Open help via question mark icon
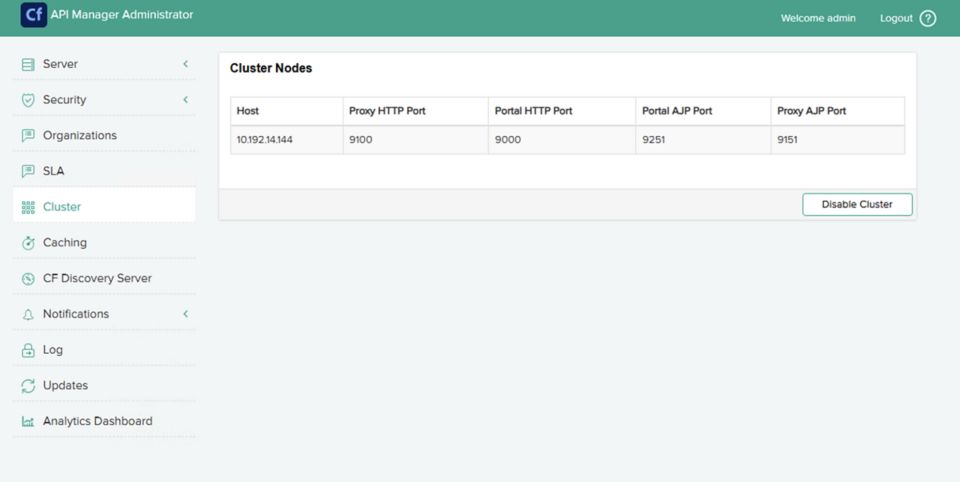Image resolution: width=960 pixels, height=482 pixels. [927, 18]
